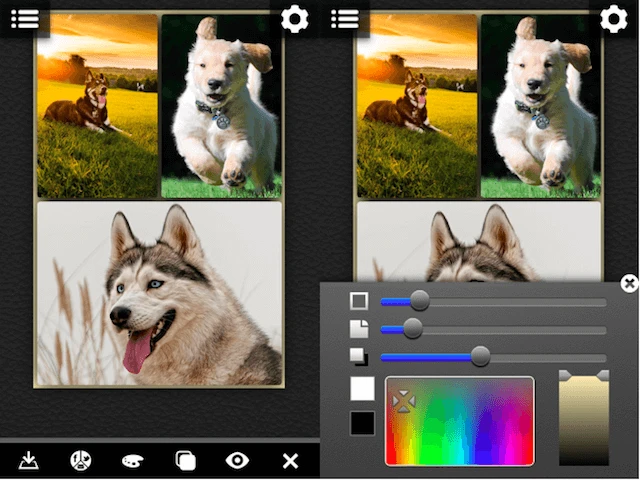Close the bottom toolbar with the X
The image size is (640, 480).
[x=290, y=460]
